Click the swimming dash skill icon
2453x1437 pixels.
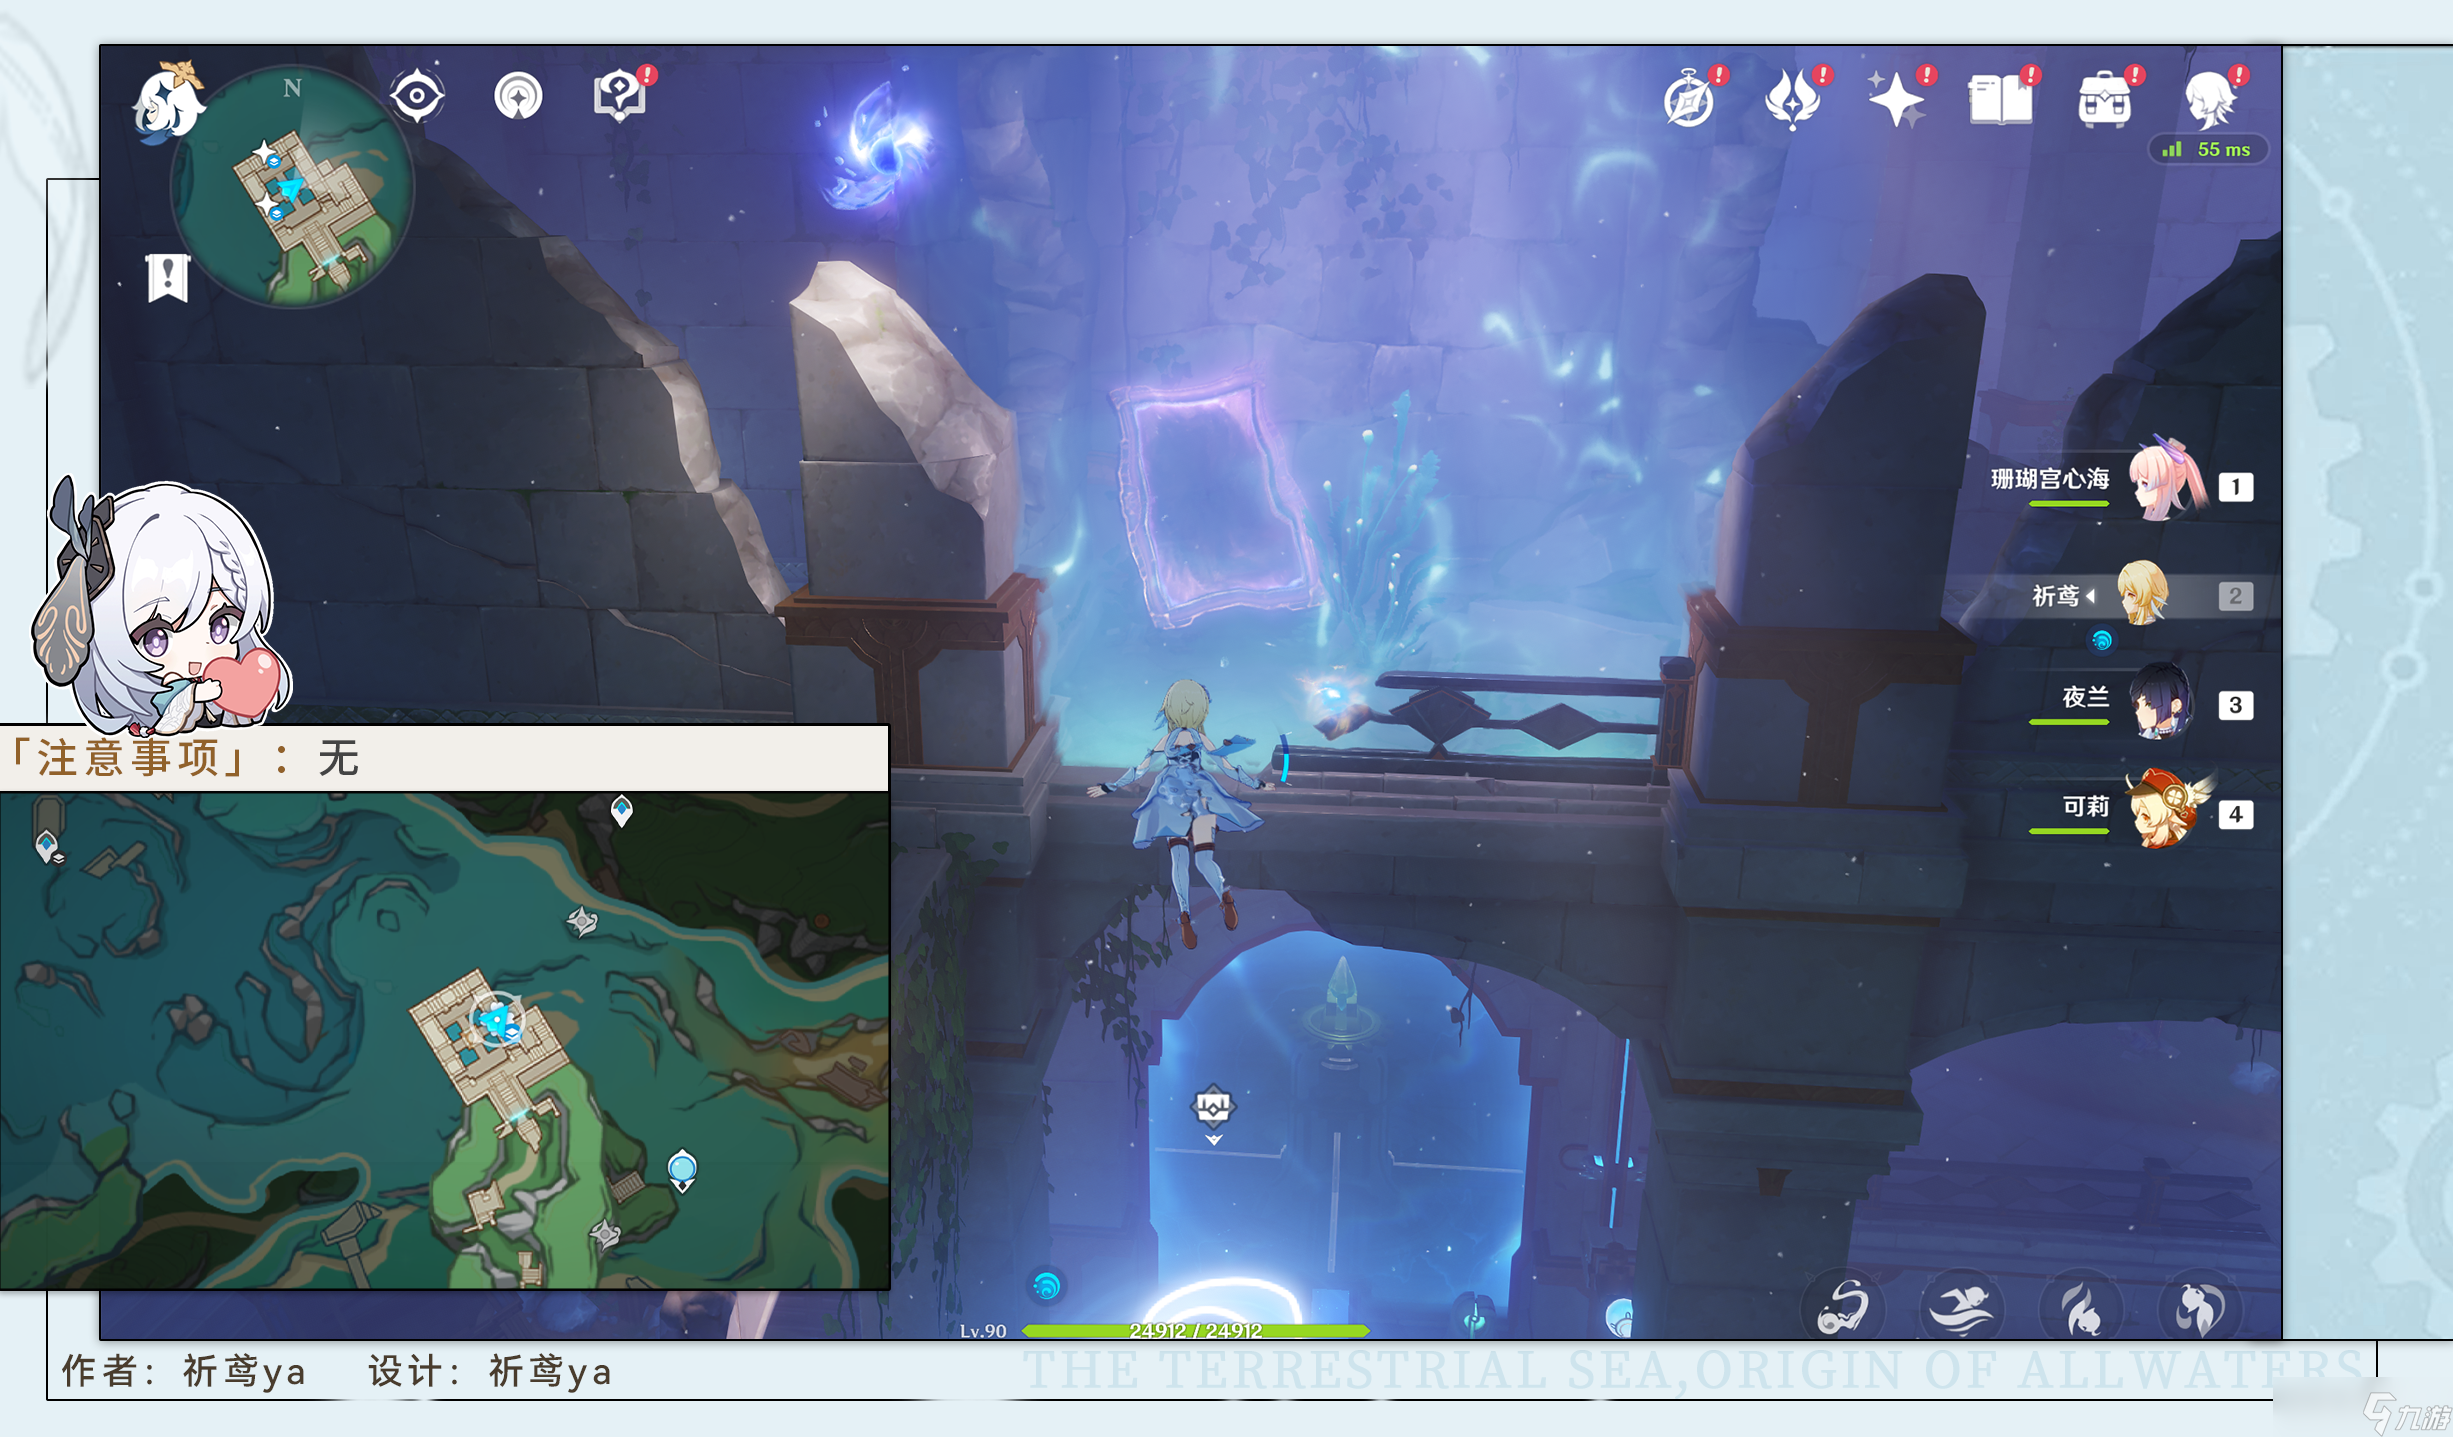[x=1961, y=1307]
